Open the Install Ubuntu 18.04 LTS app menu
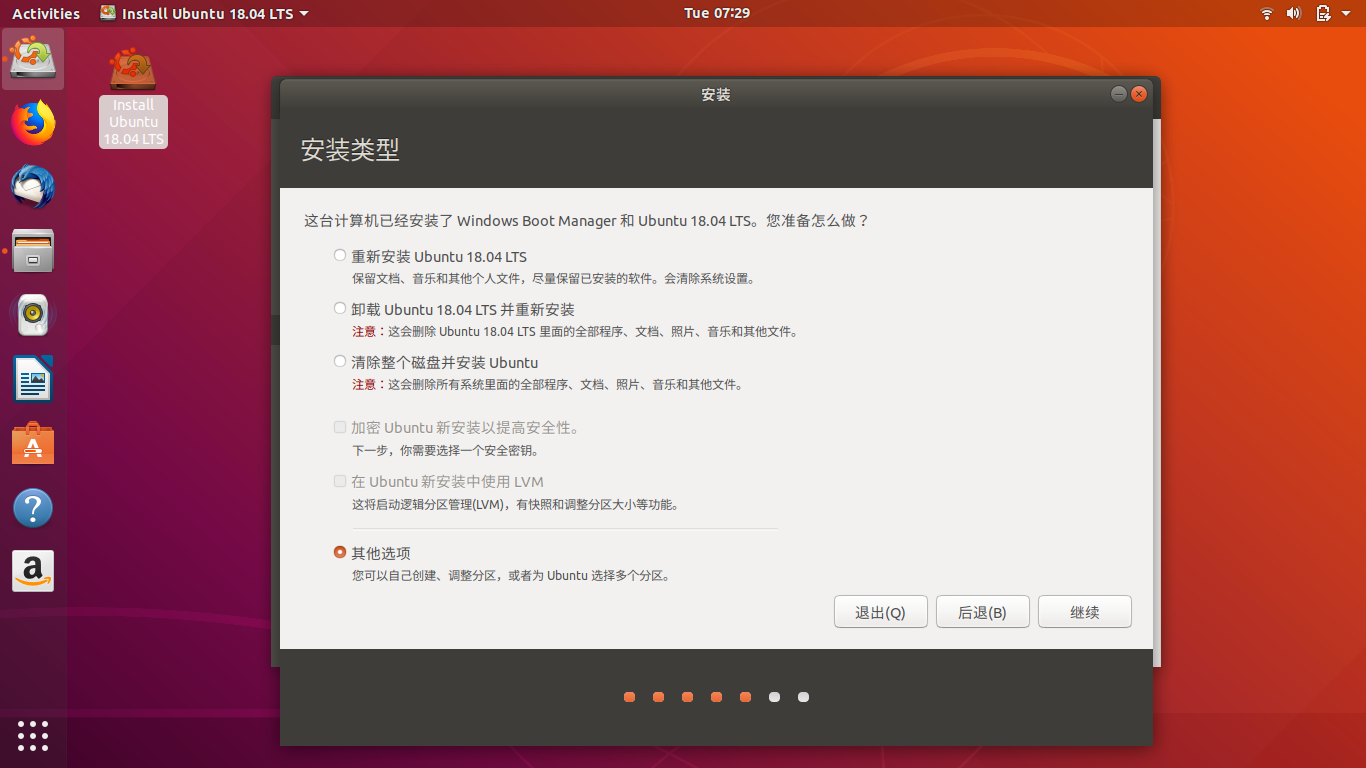The height and width of the screenshot is (768, 1366). click(205, 13)
